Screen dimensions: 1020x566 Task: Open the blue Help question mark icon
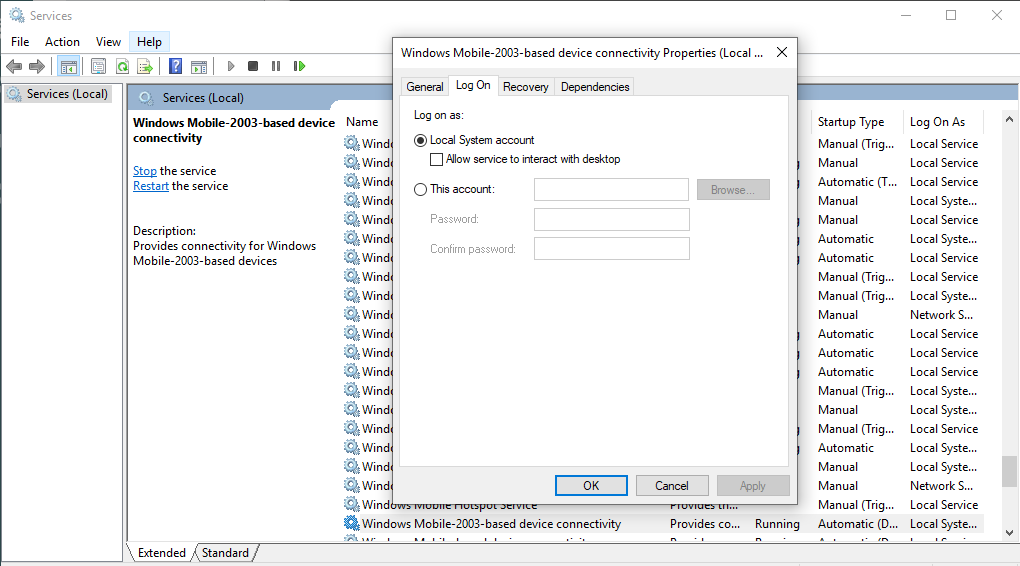point(175,66)
